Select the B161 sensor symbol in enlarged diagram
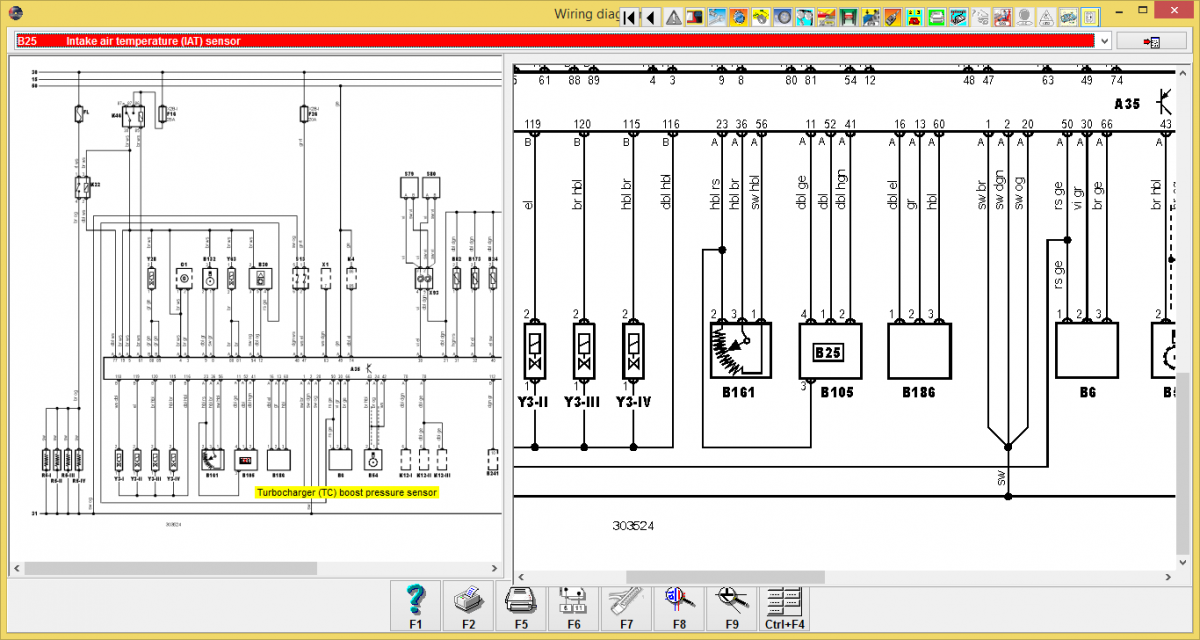 click(740, 351)
